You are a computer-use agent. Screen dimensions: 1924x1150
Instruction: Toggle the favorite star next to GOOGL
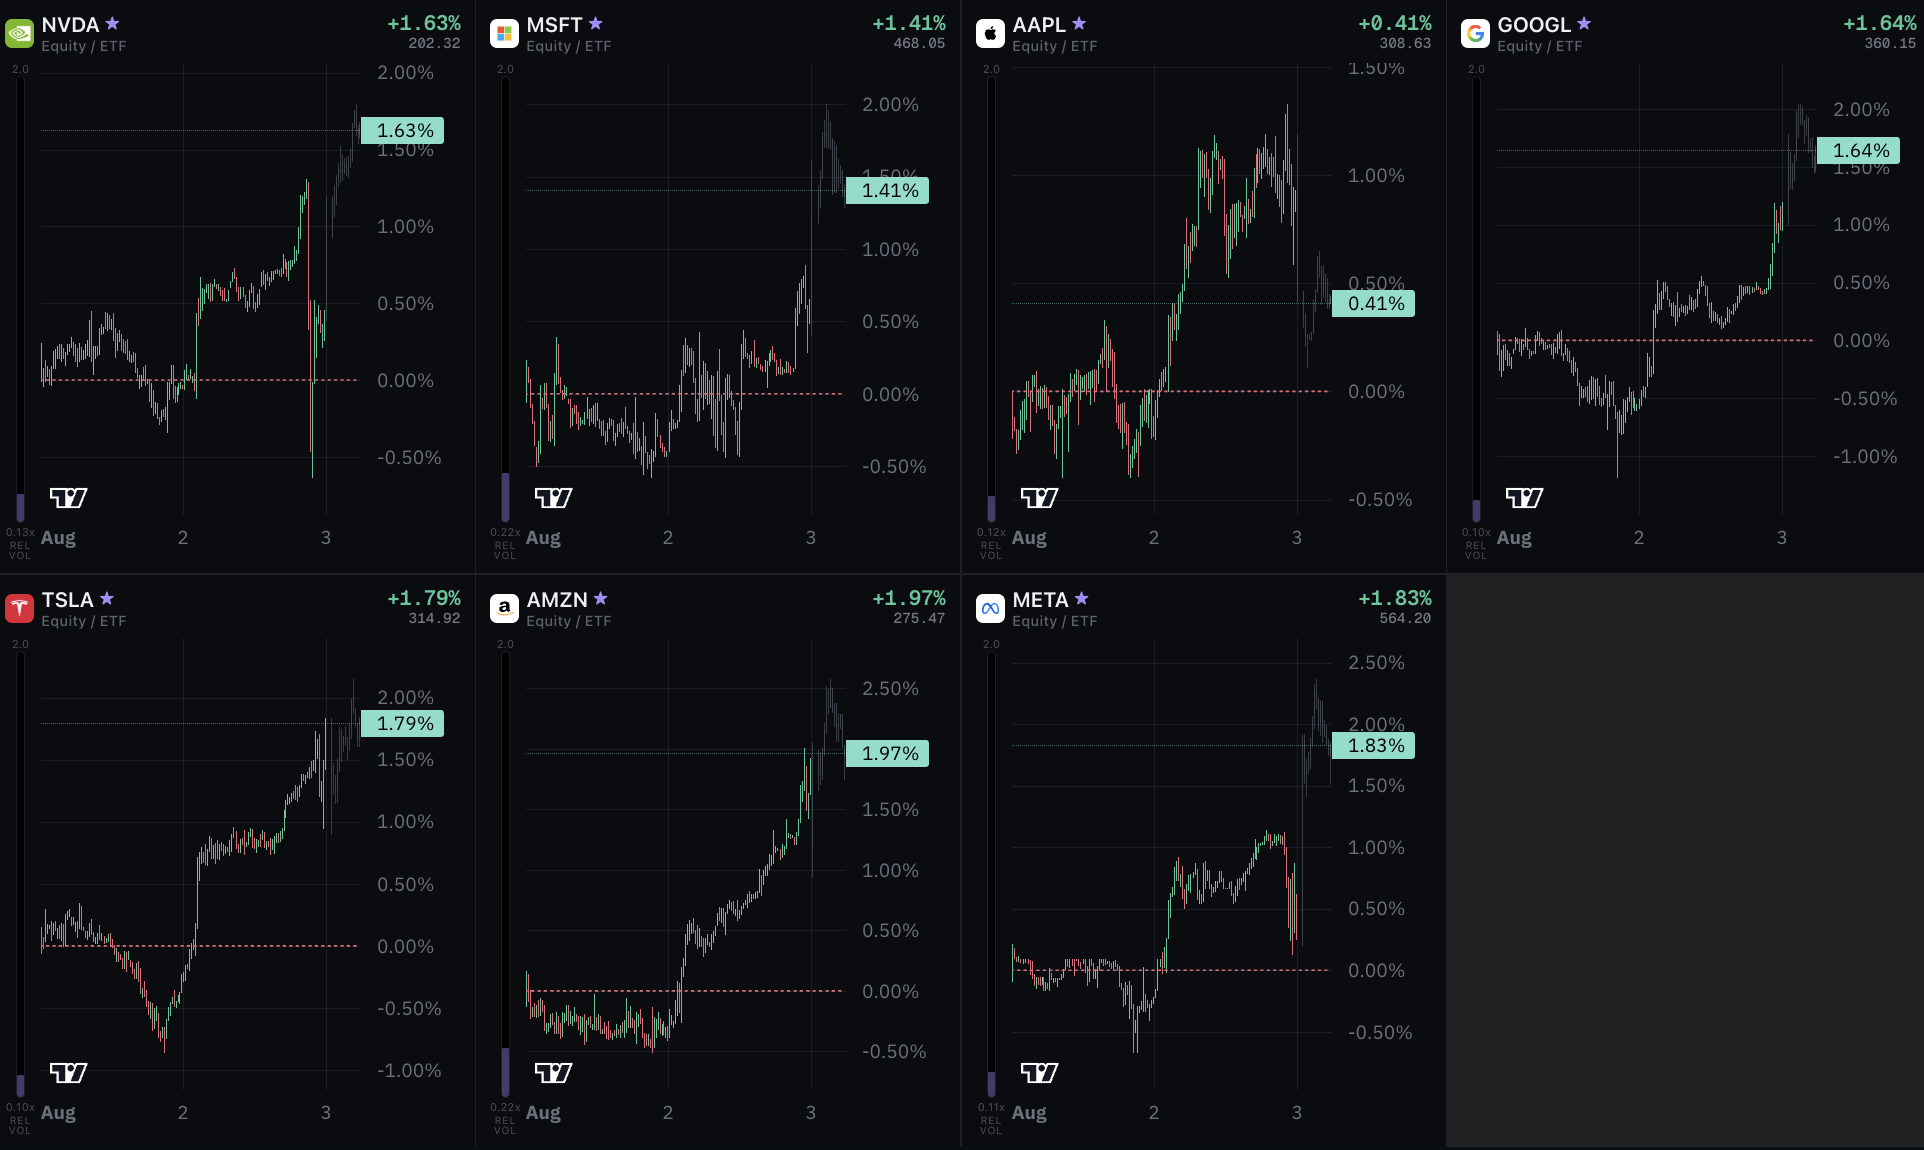[x=1583, y=23]
